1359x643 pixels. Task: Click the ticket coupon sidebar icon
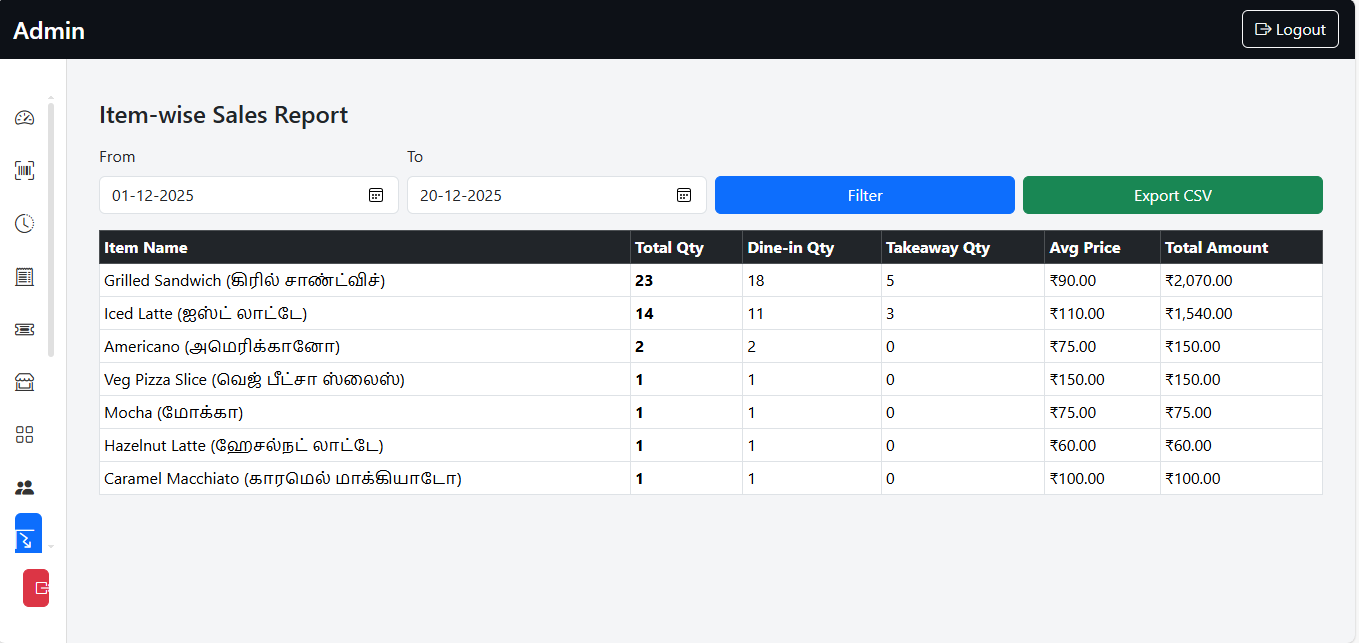coord(25,329)
